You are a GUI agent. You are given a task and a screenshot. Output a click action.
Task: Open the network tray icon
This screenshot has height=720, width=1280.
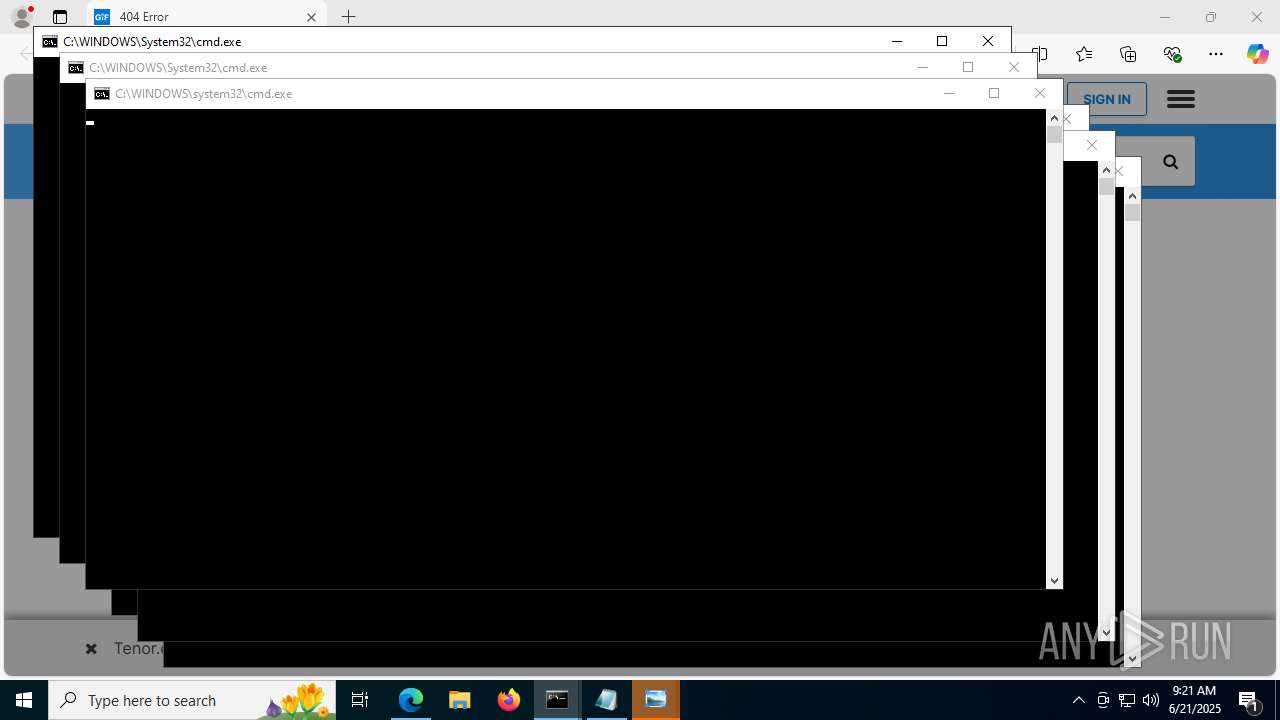tap(1127, 700)
